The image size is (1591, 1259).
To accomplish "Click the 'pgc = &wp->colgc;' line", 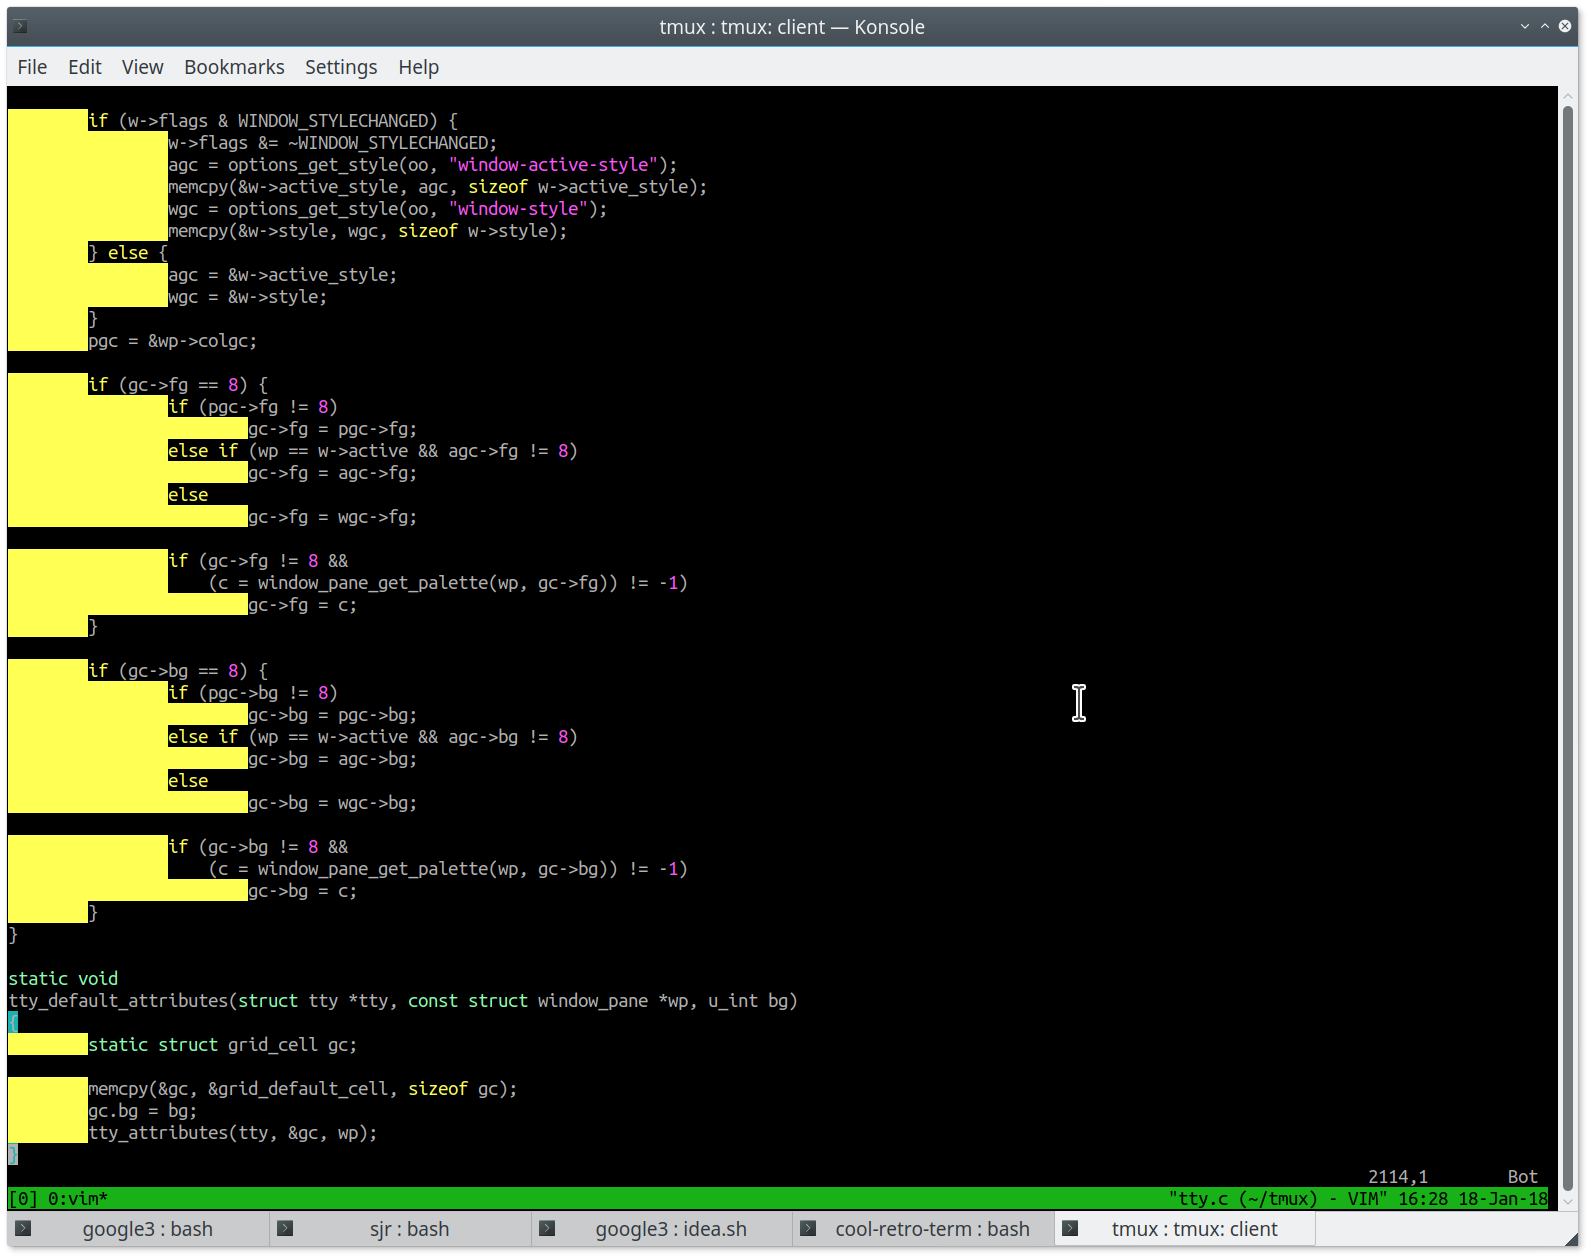I will point(173,341).
